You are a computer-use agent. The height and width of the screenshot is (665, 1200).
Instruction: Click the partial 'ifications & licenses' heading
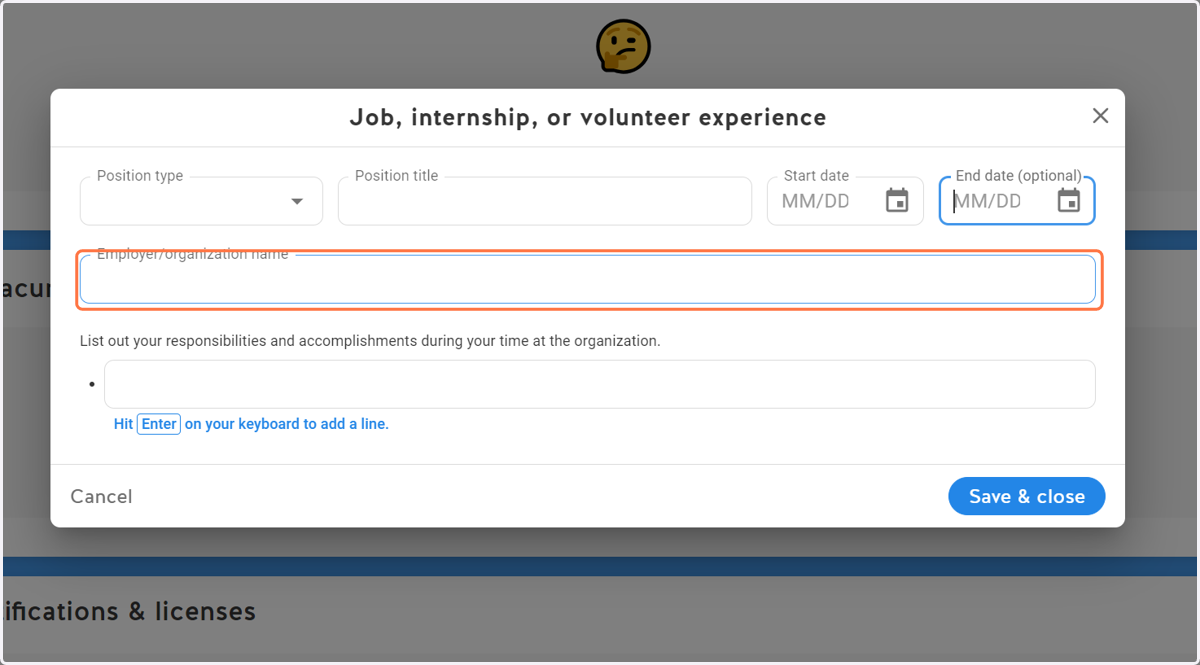128,611
